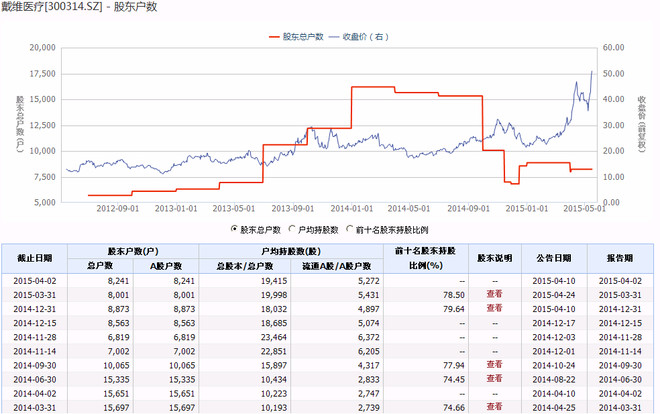Select the 2014-04-02 截止日期 cell
This screenshot has height=414, width=660.
coord(35,393)
